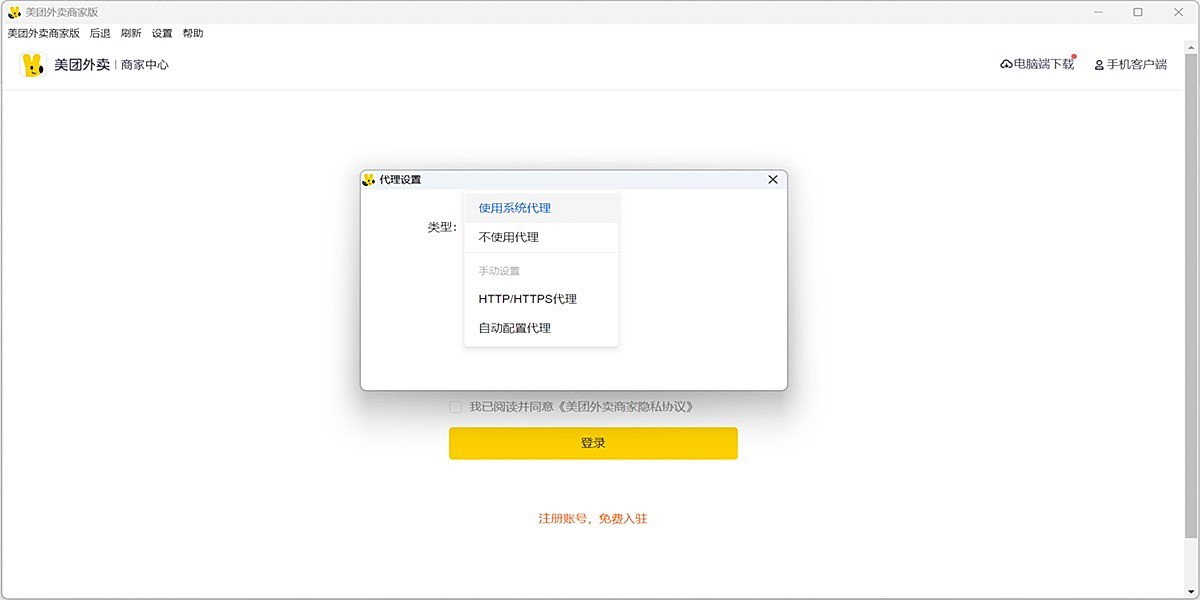Click the 代理设置 dialog bee icon

coord(369,180)
